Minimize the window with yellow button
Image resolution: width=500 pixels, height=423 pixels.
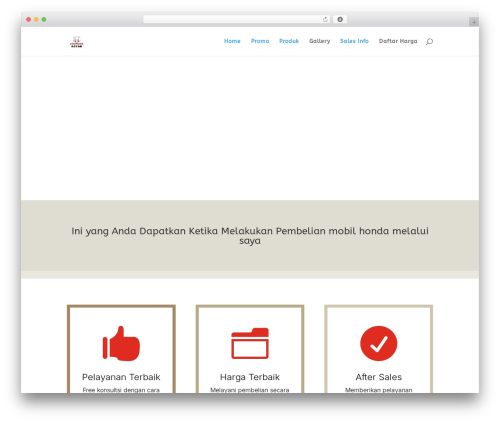coord(36,20)
